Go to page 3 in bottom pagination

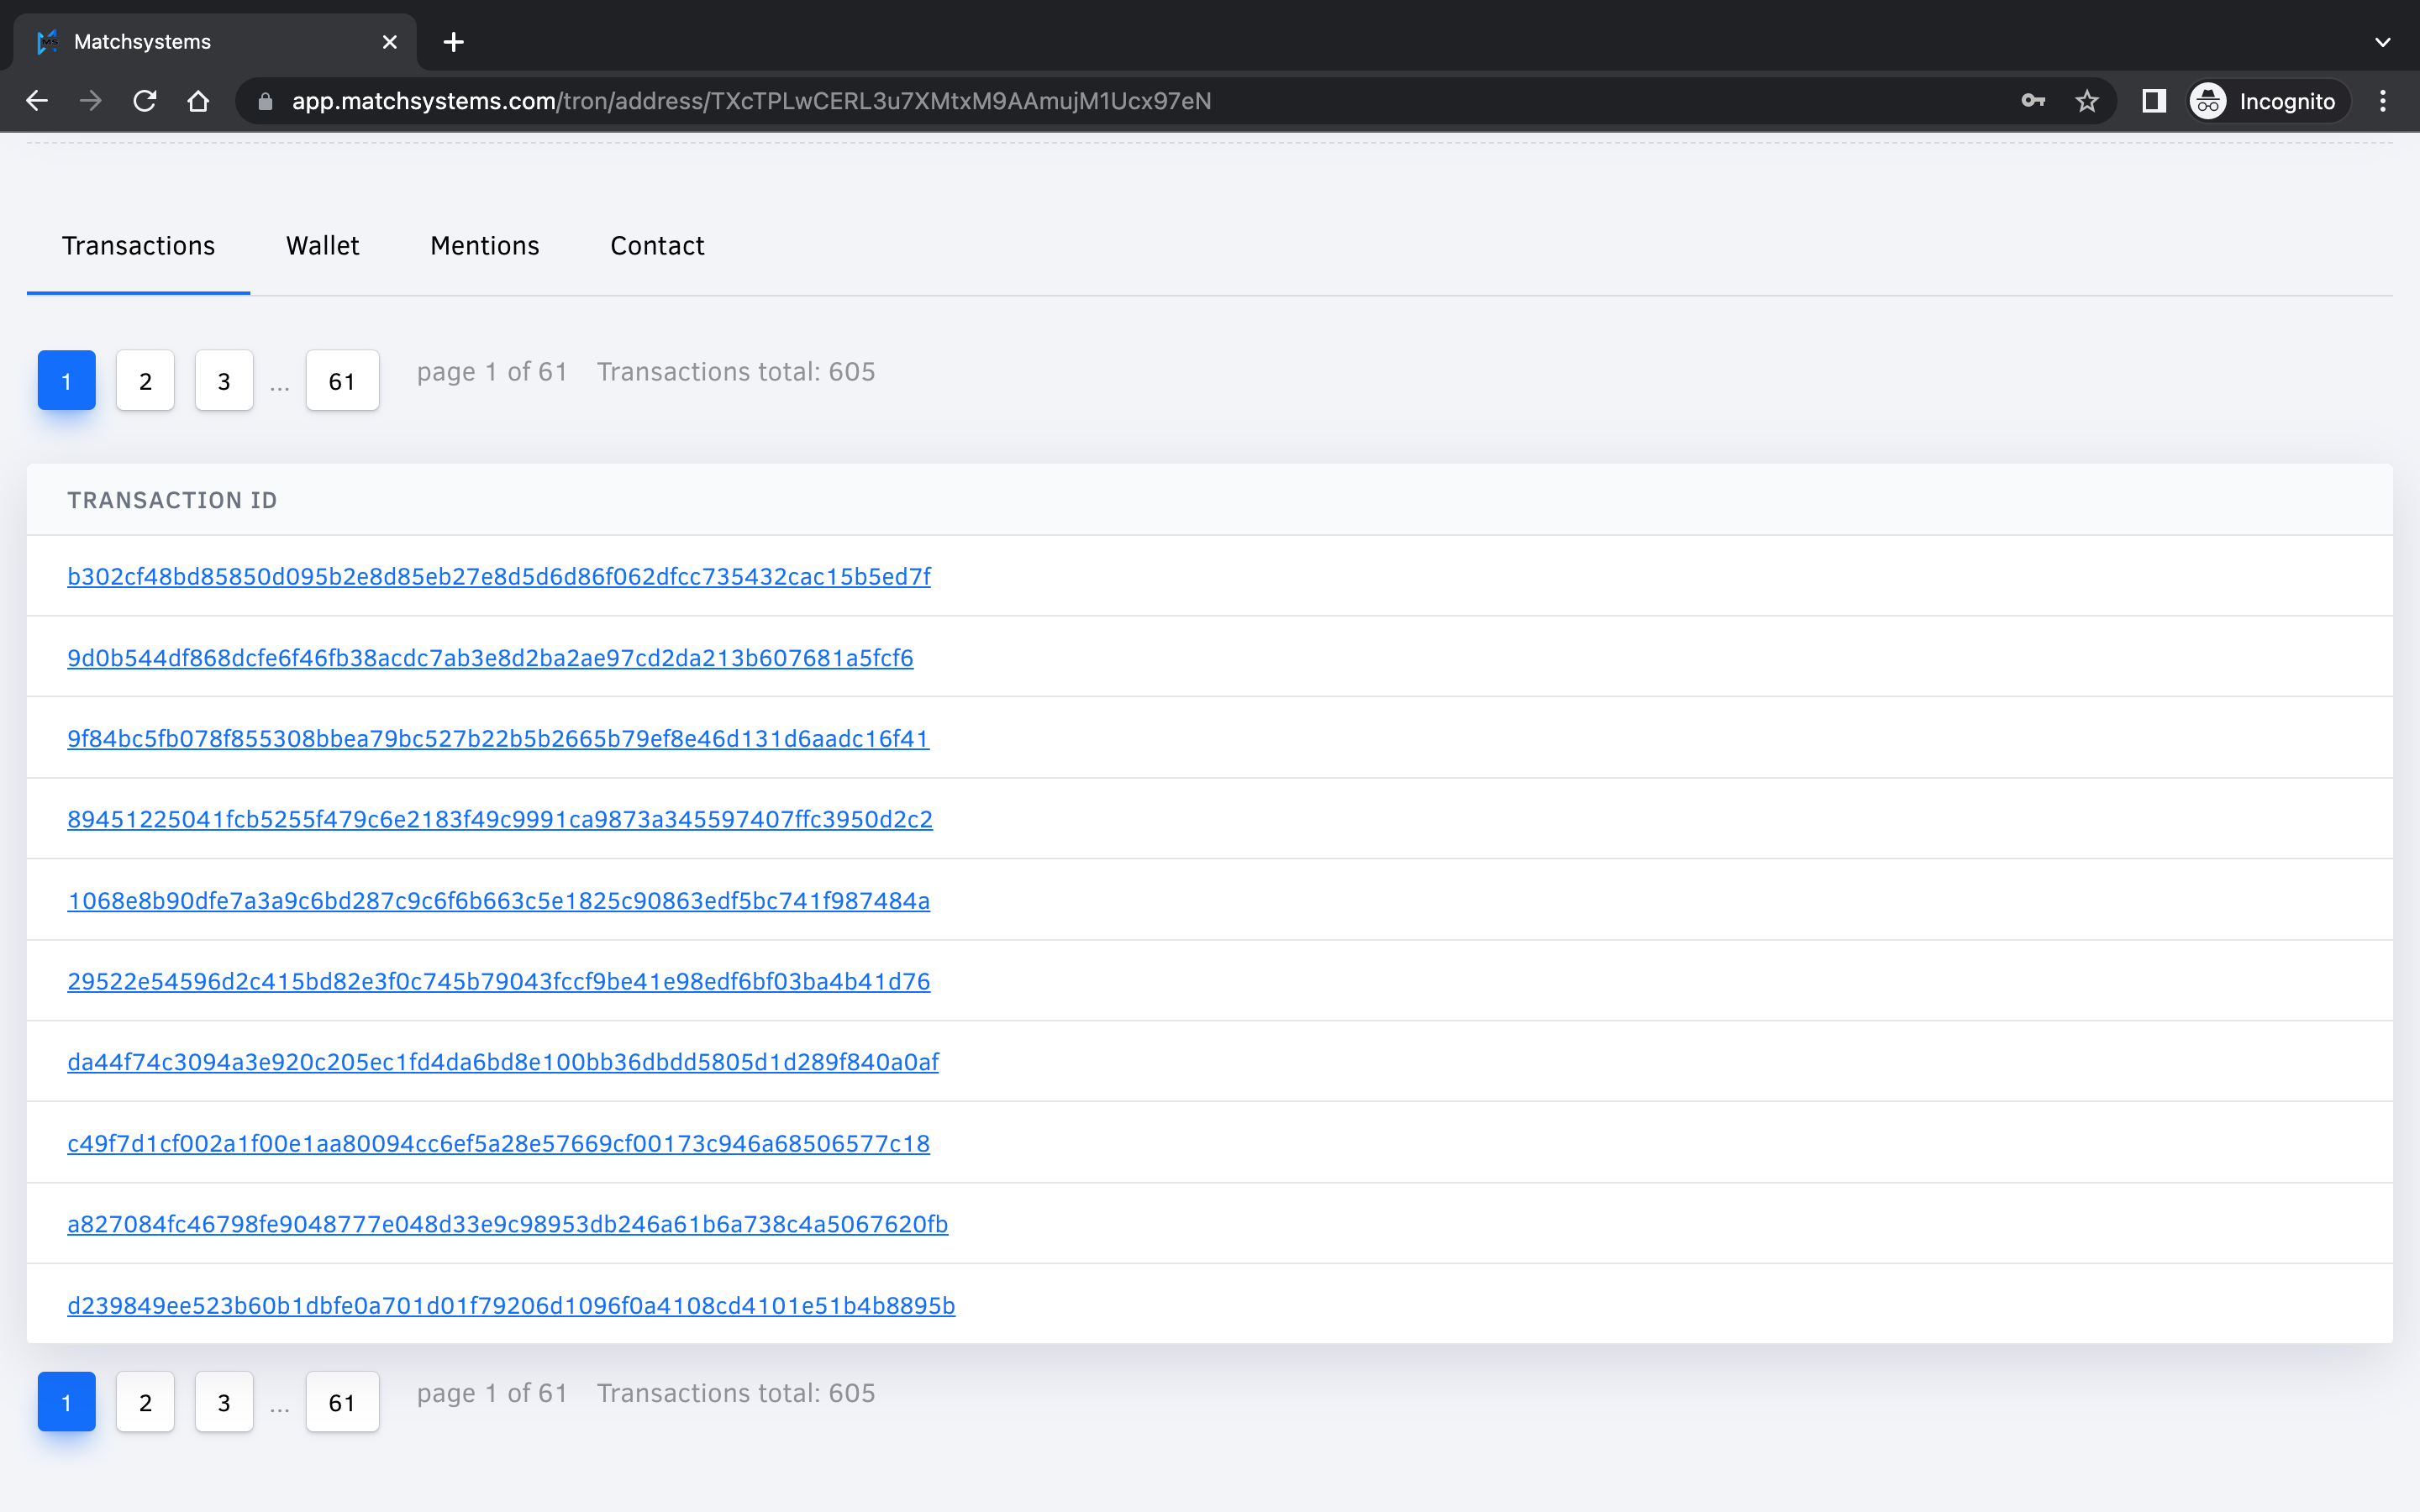point(224,1402)
